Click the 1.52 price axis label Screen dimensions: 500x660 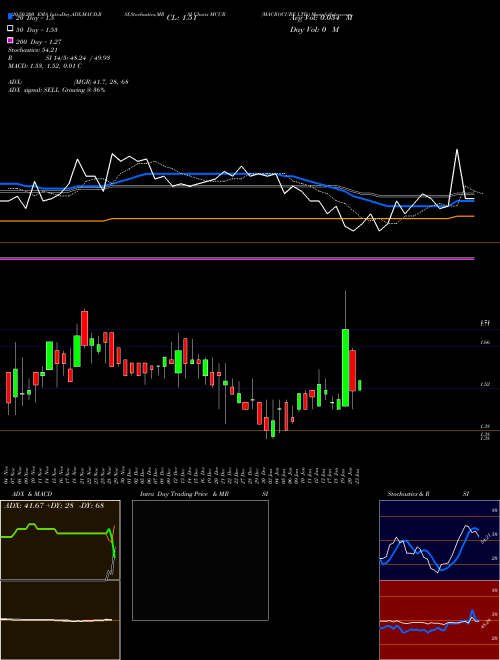(x=485, y=384)
